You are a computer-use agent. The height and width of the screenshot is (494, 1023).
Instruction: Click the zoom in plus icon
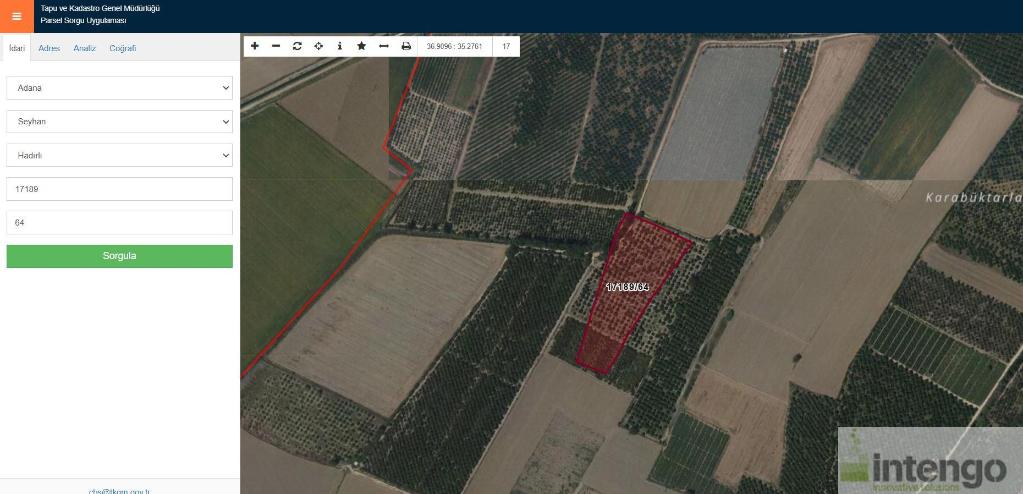point(255,46)
